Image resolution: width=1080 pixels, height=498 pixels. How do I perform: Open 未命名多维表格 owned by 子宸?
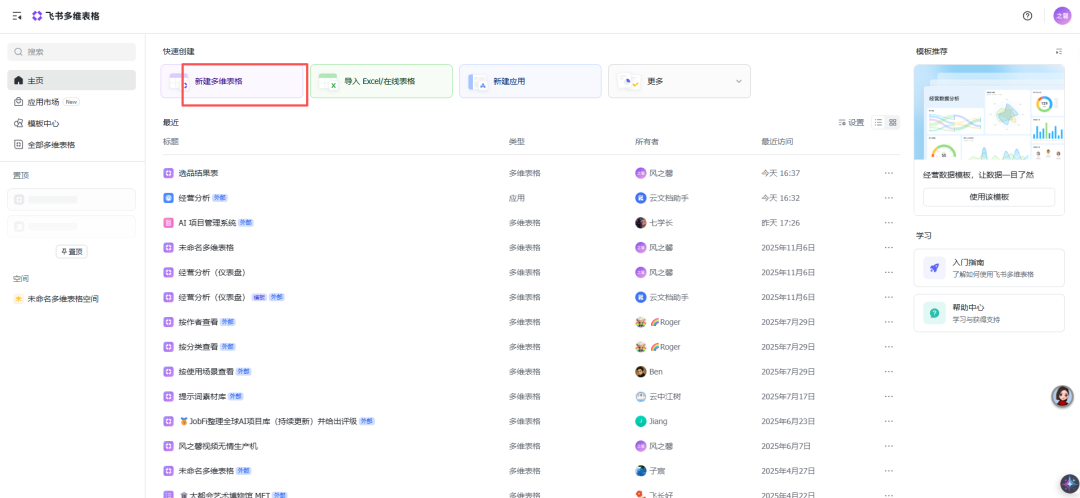(205, 470)
